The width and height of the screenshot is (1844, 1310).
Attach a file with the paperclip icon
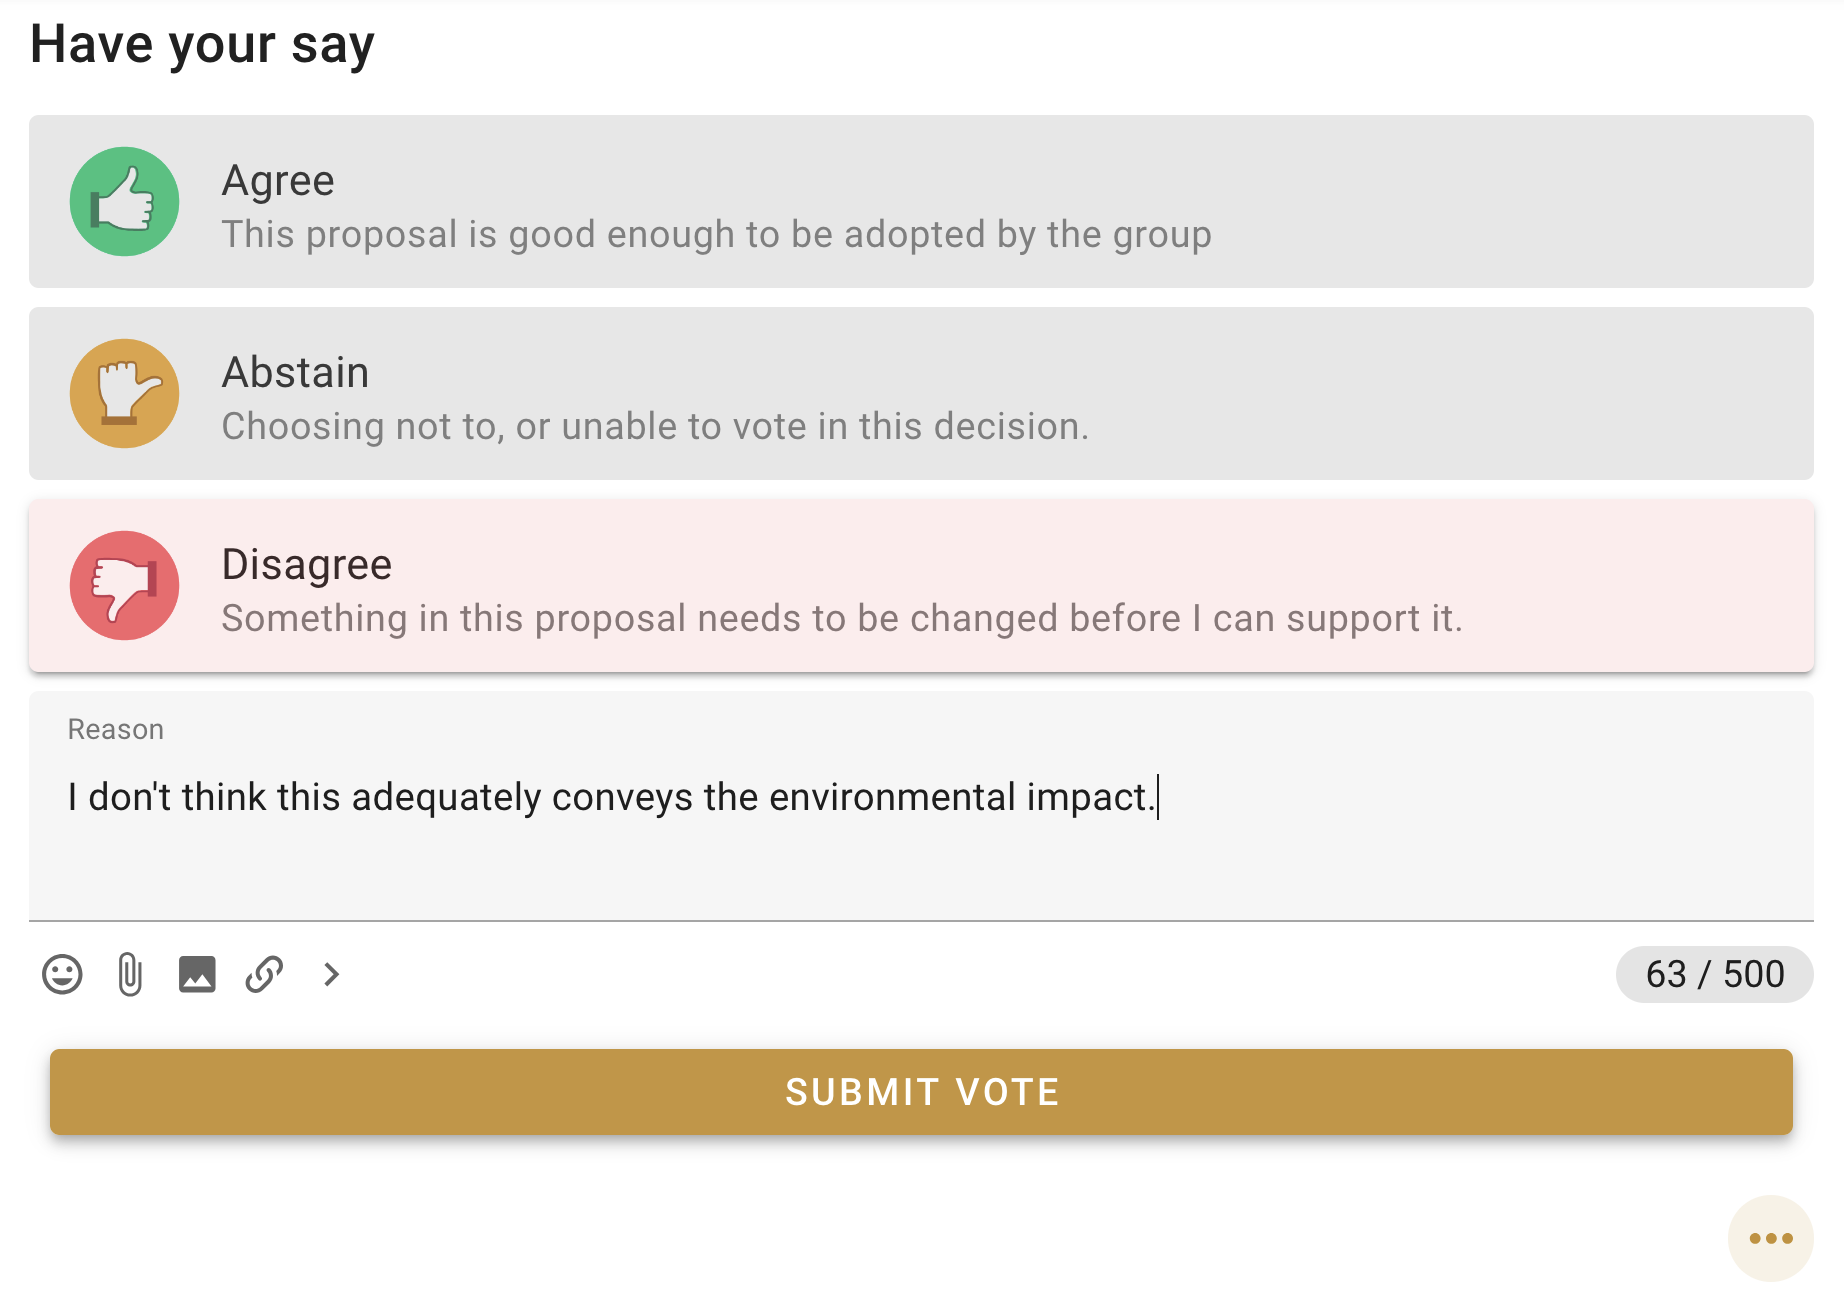pos(130,974)
